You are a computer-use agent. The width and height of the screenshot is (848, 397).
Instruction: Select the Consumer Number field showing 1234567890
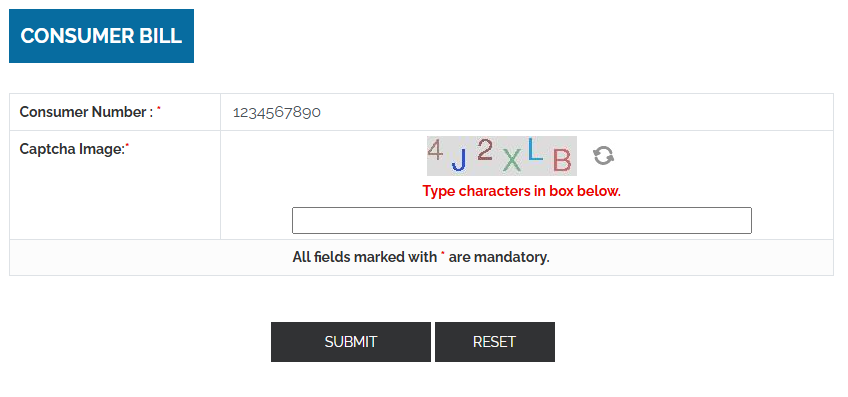526,112
